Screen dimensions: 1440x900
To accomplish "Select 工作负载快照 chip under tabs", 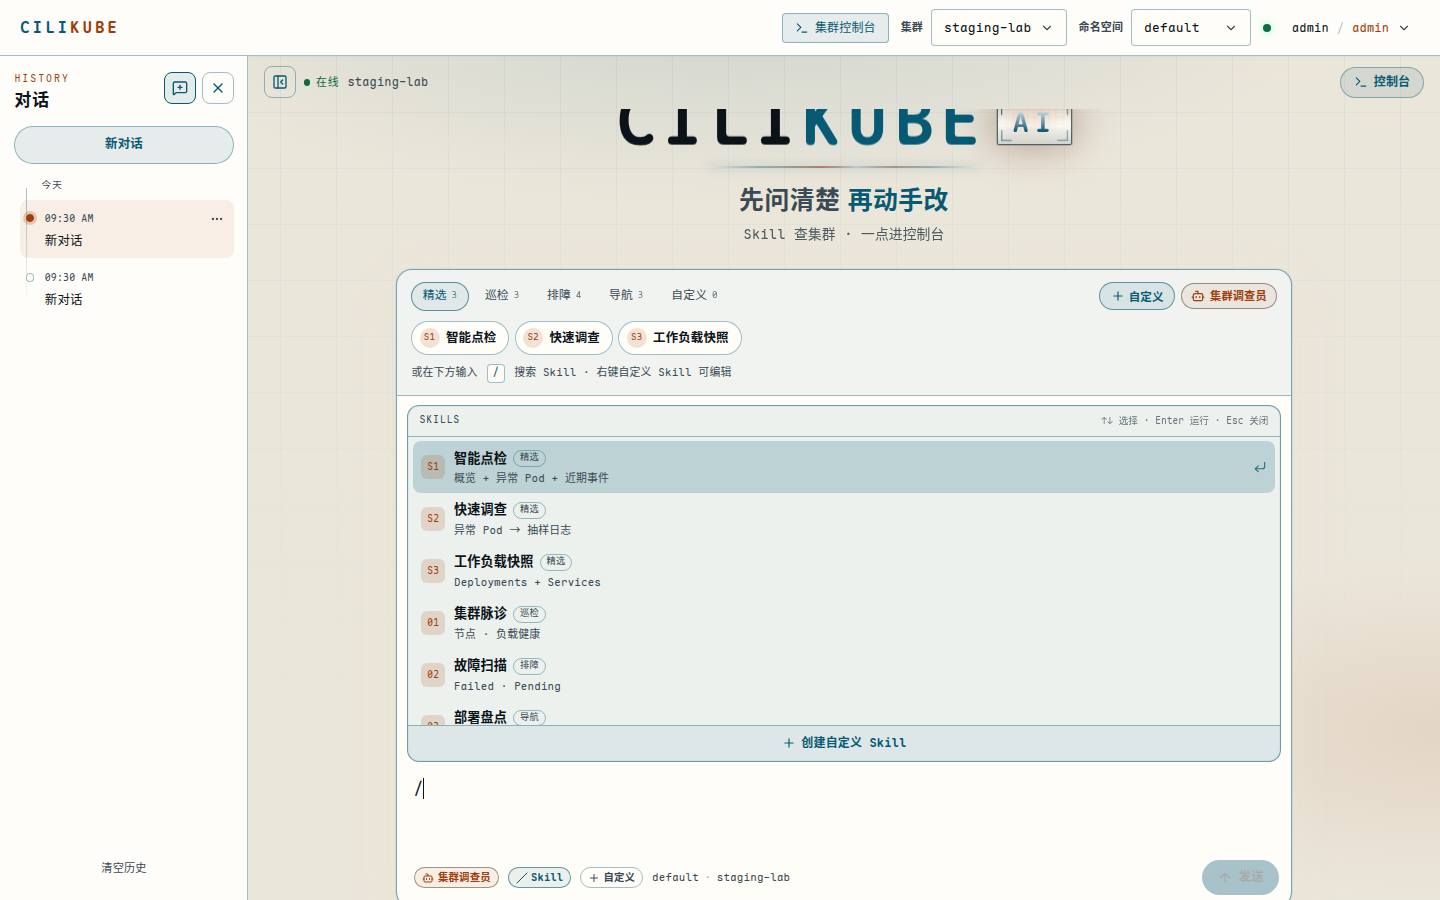I will pyautogui.click(x=680, y=338).
